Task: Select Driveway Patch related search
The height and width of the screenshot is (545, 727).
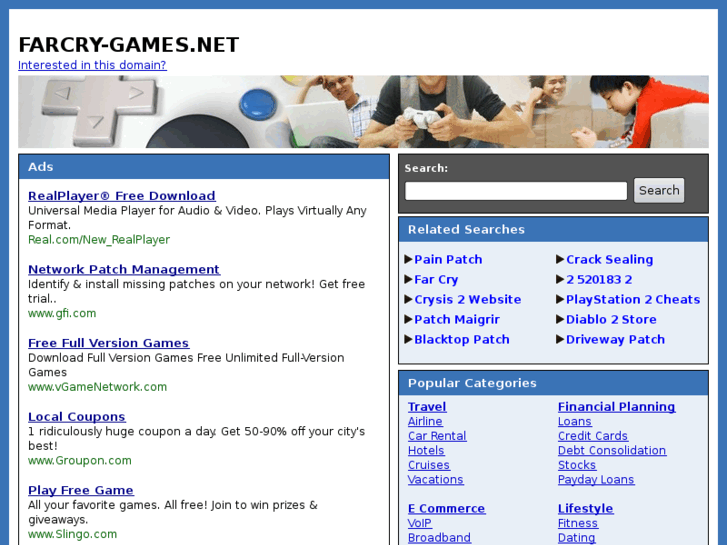Action: (x=615, y=340)
